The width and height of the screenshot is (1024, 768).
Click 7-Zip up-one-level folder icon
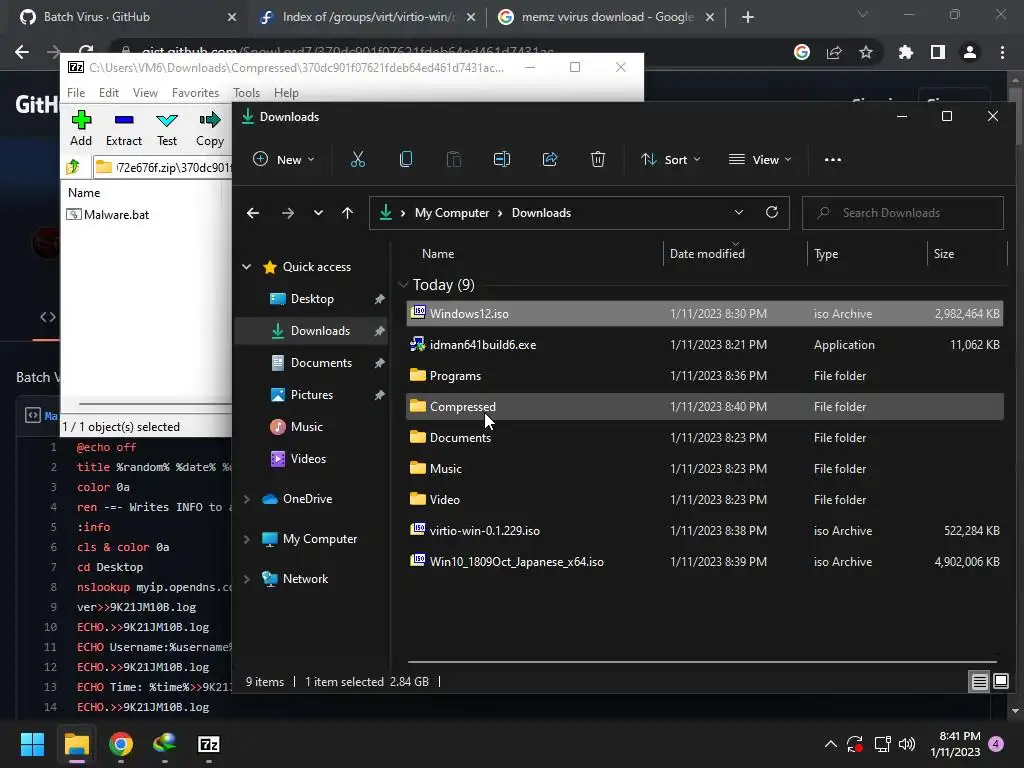point(73,167)
